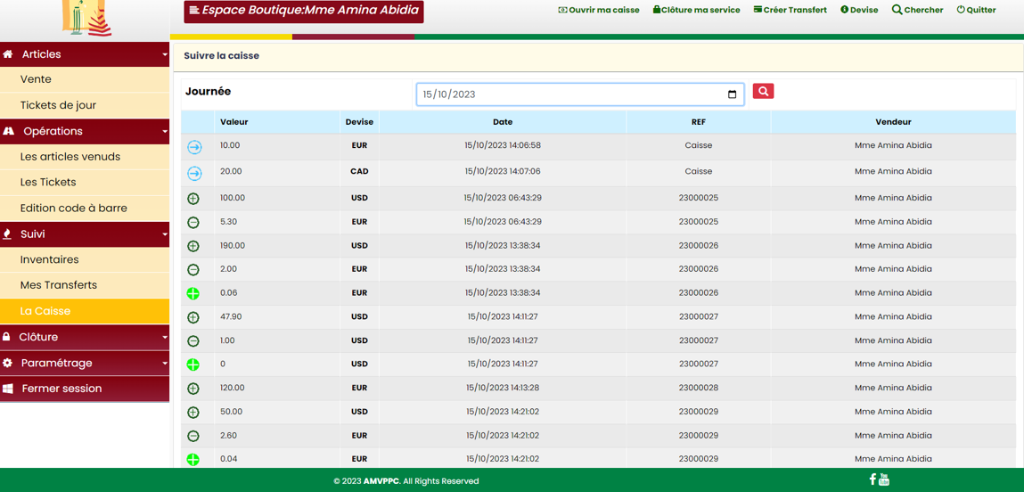Image resolution: width=1024 pixels, height=492 pixels.
Task: Click date cell 15/10/2023 14:06:58
Action: tap(502, 145)
